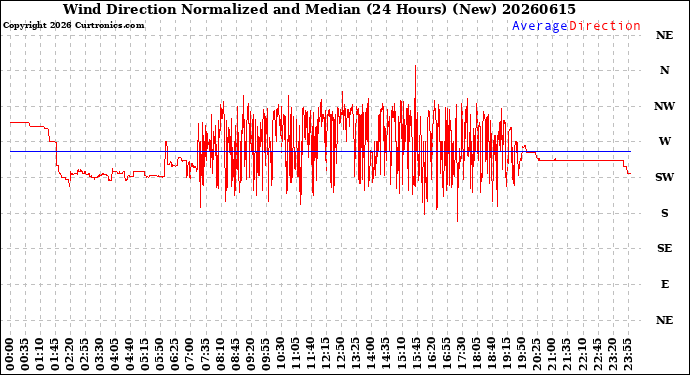Click the 16:55 time axis label

[446, 355]
